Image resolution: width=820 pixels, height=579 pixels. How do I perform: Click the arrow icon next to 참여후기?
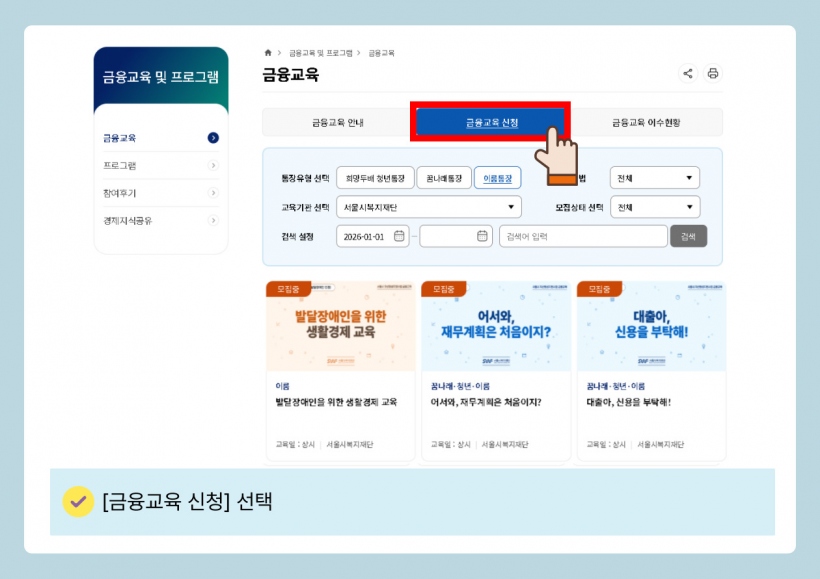[x=213, y=193]
